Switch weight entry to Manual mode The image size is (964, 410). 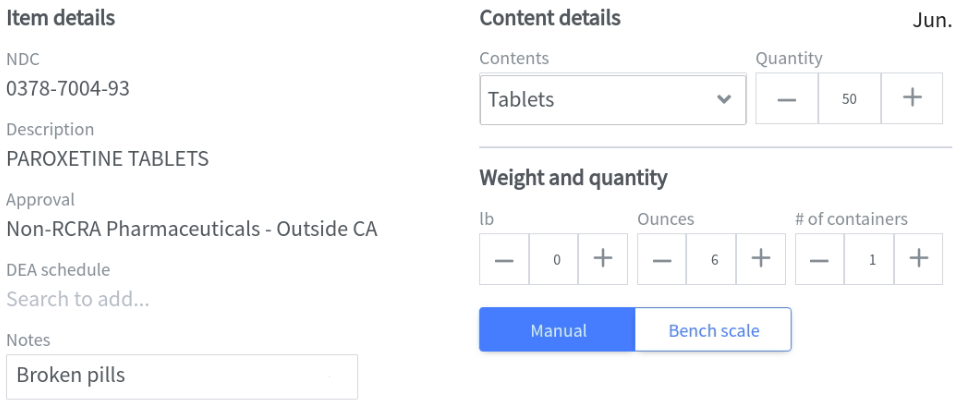[x=558, y=330]
